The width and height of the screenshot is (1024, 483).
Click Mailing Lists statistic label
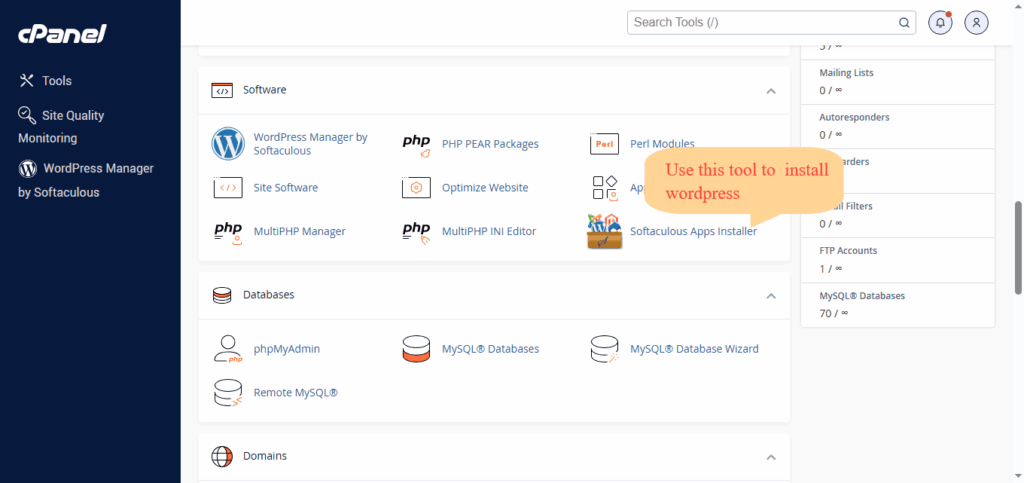(x=846, y=73)
